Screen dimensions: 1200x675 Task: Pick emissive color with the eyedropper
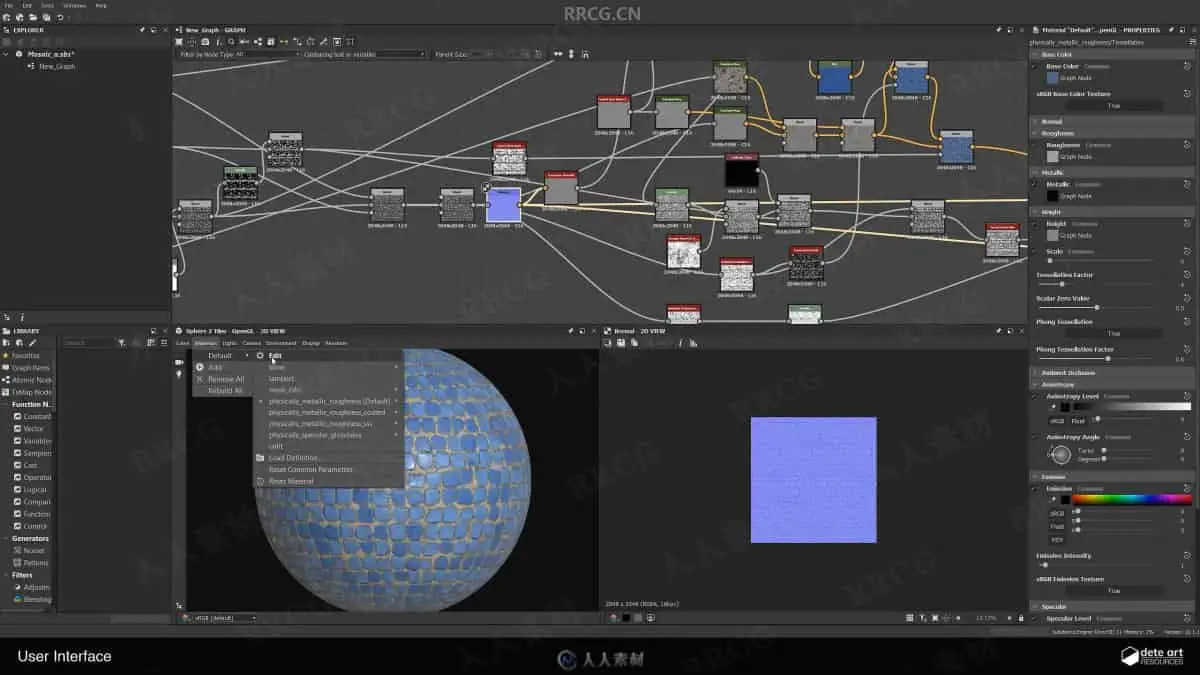click(x=1052, y=499)
